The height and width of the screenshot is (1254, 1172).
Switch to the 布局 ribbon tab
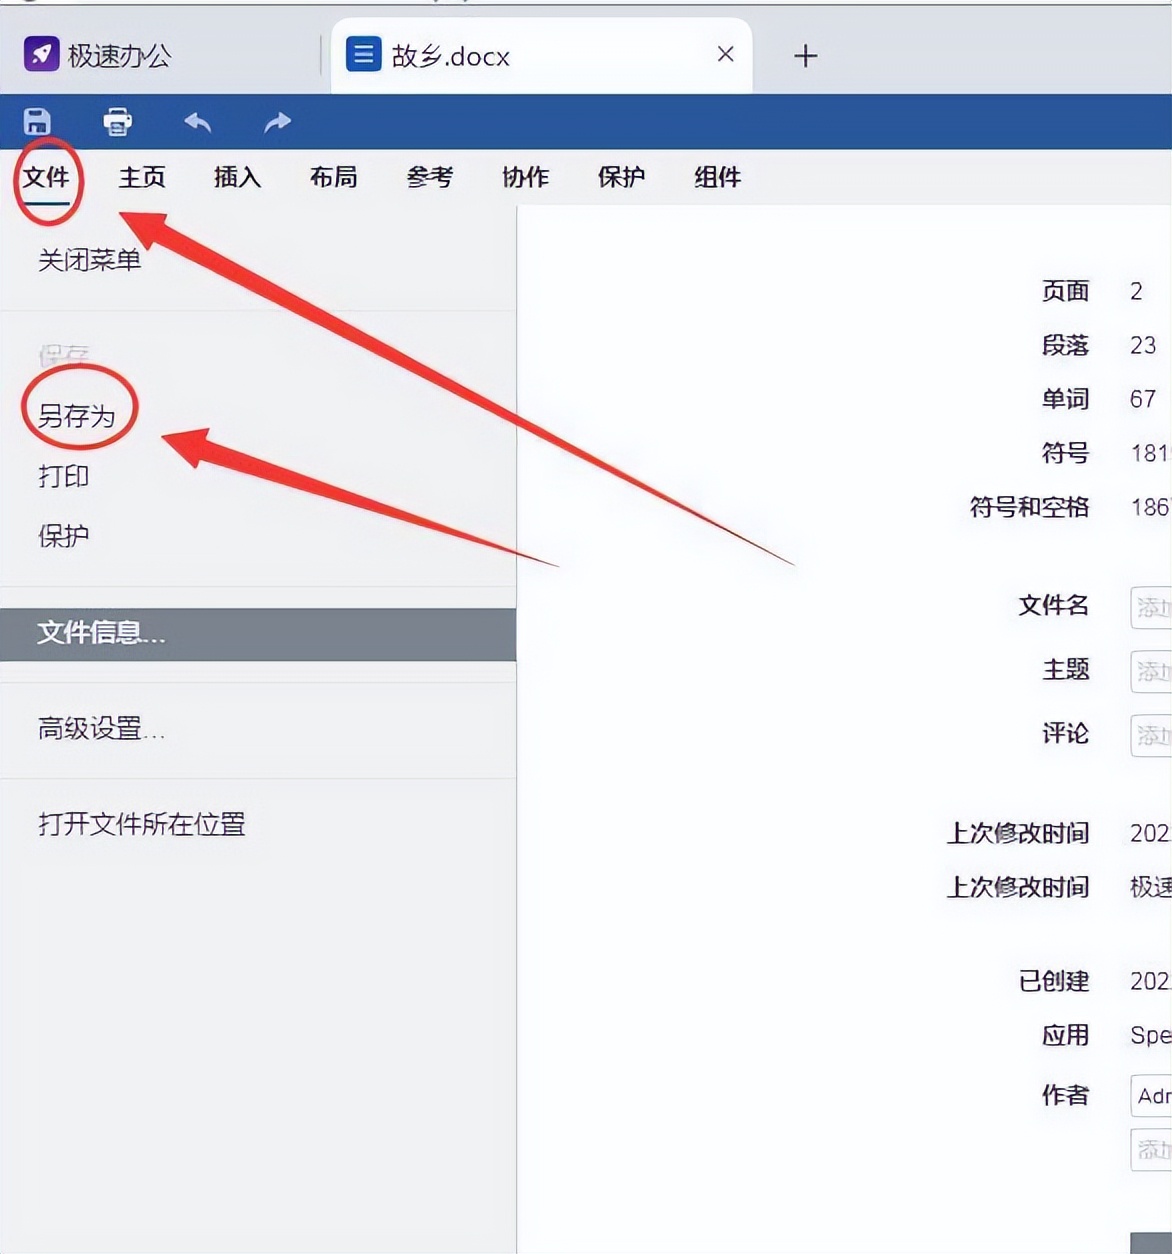coord(332,178)
